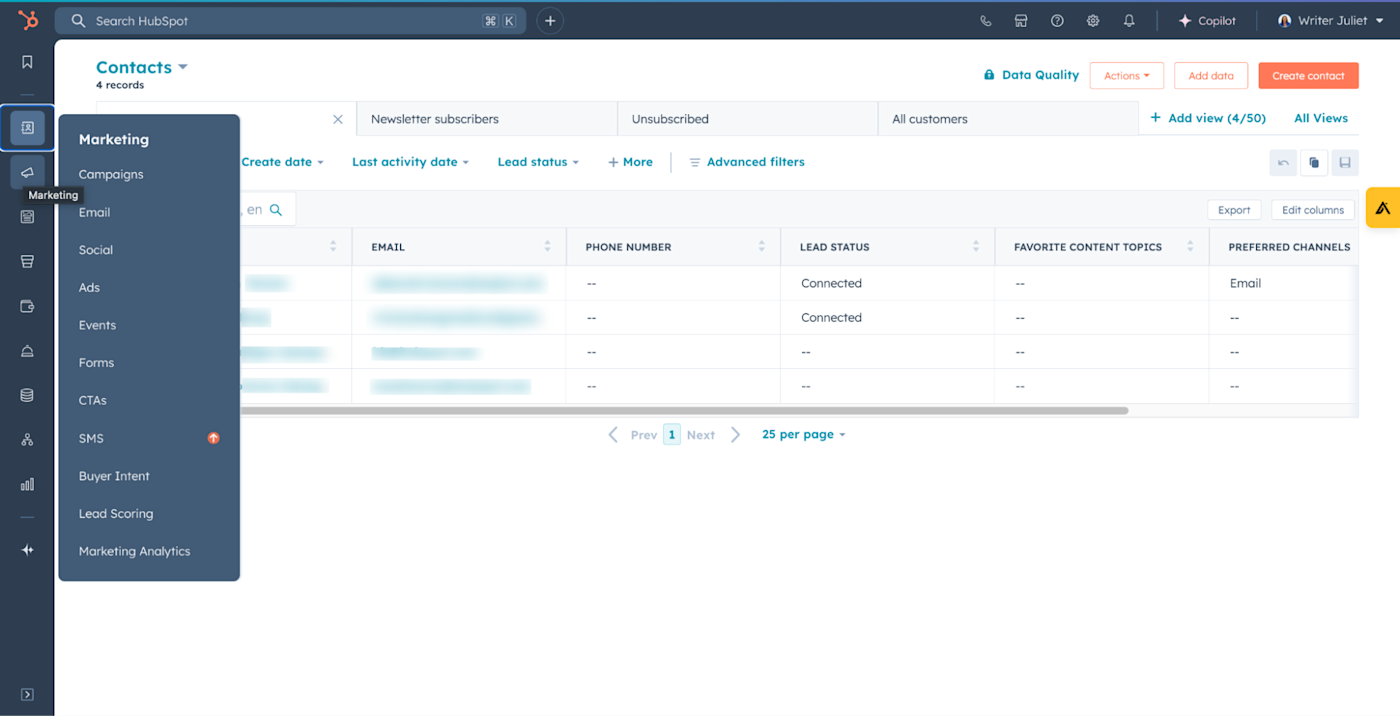Open the Automation workflows sidebar icon
Viewport: 1400px width, 716px height.
[27, 440]
